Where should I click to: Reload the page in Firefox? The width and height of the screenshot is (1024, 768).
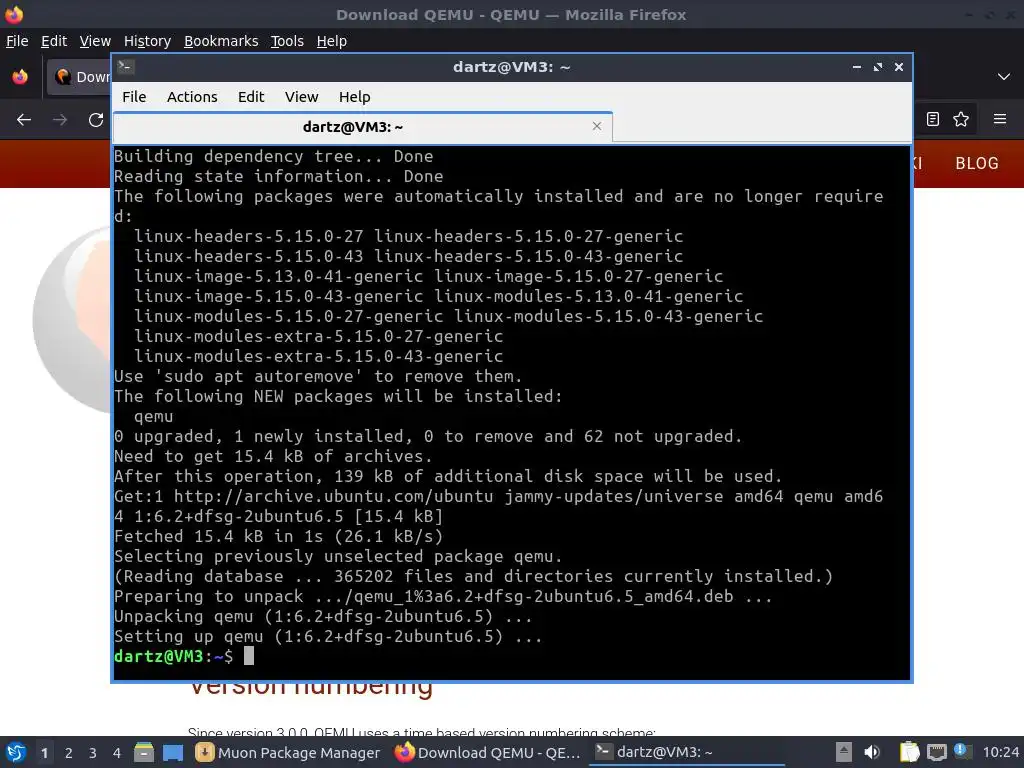(x=96, y=120)
